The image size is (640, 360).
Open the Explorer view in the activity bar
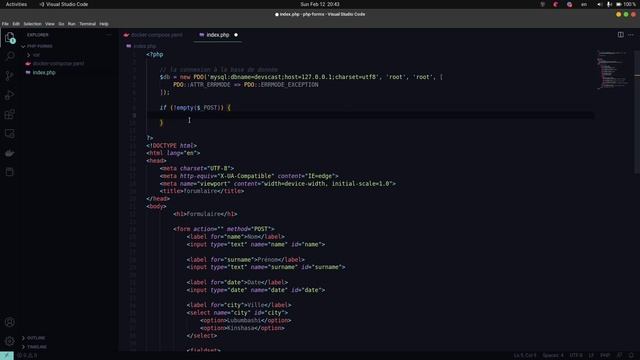pyautogui.click(x=10, y=38)
